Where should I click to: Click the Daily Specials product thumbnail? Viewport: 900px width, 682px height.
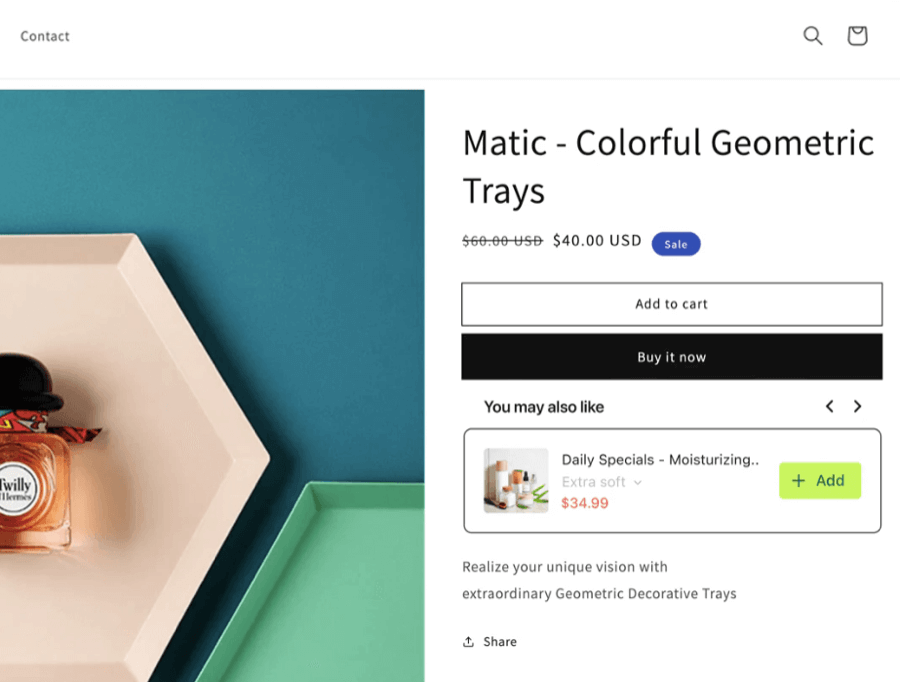tap(516, 481)
